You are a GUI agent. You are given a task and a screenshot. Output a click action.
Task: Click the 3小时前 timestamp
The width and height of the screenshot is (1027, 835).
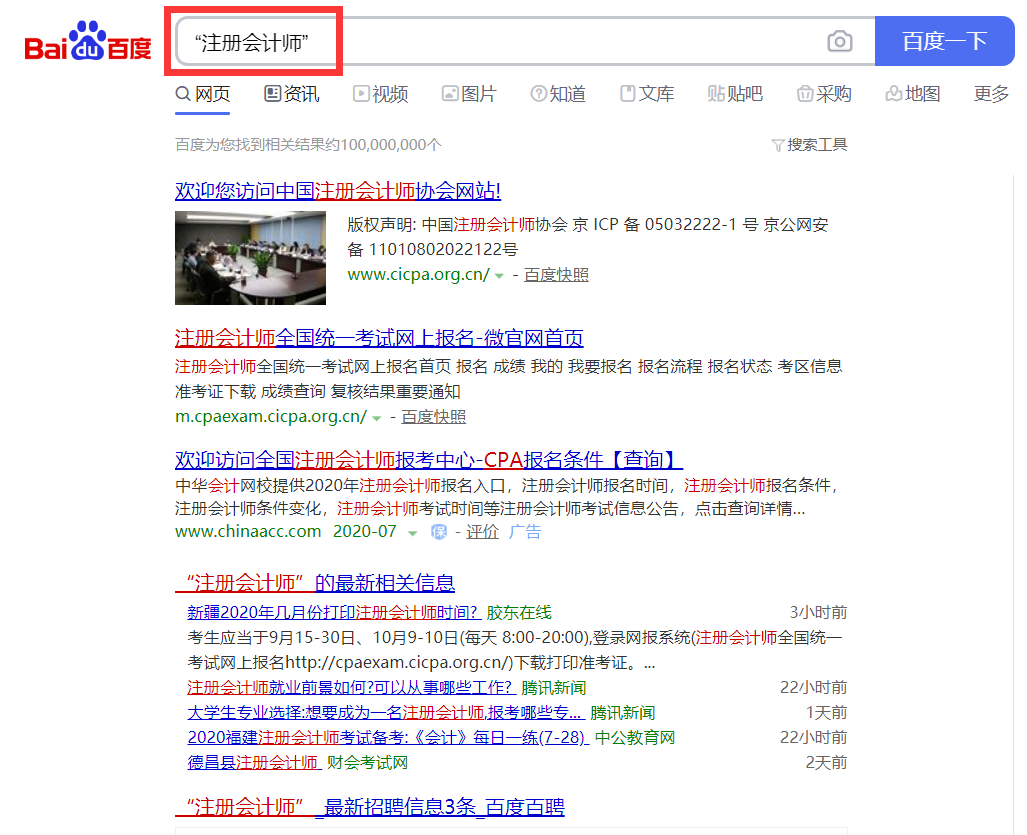pyautogui.click(x=819, y=613)
